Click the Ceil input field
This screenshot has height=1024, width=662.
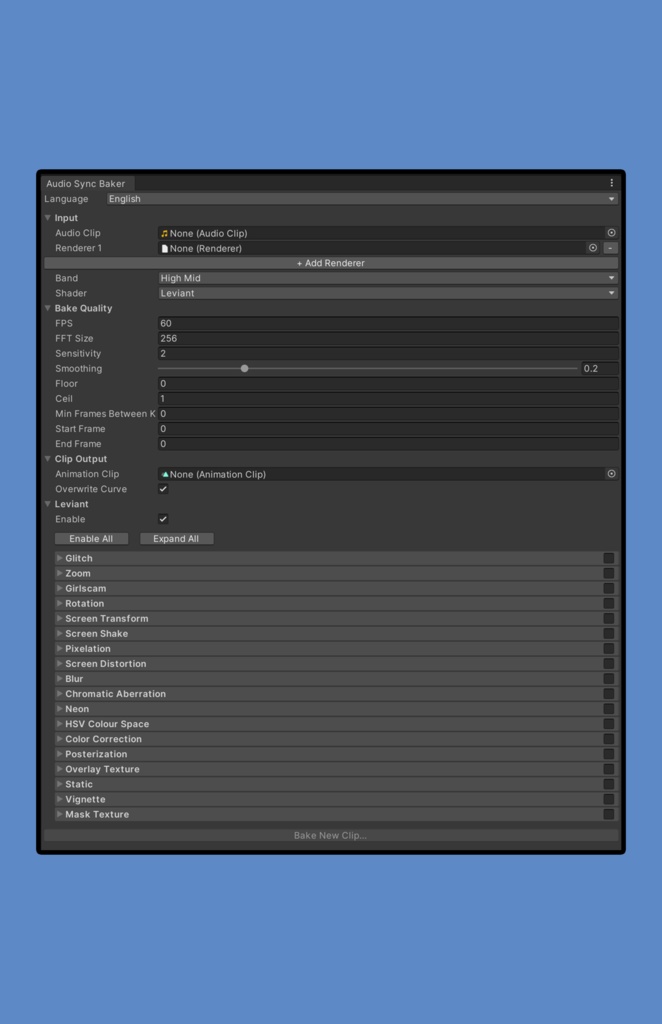click(388, 398)
